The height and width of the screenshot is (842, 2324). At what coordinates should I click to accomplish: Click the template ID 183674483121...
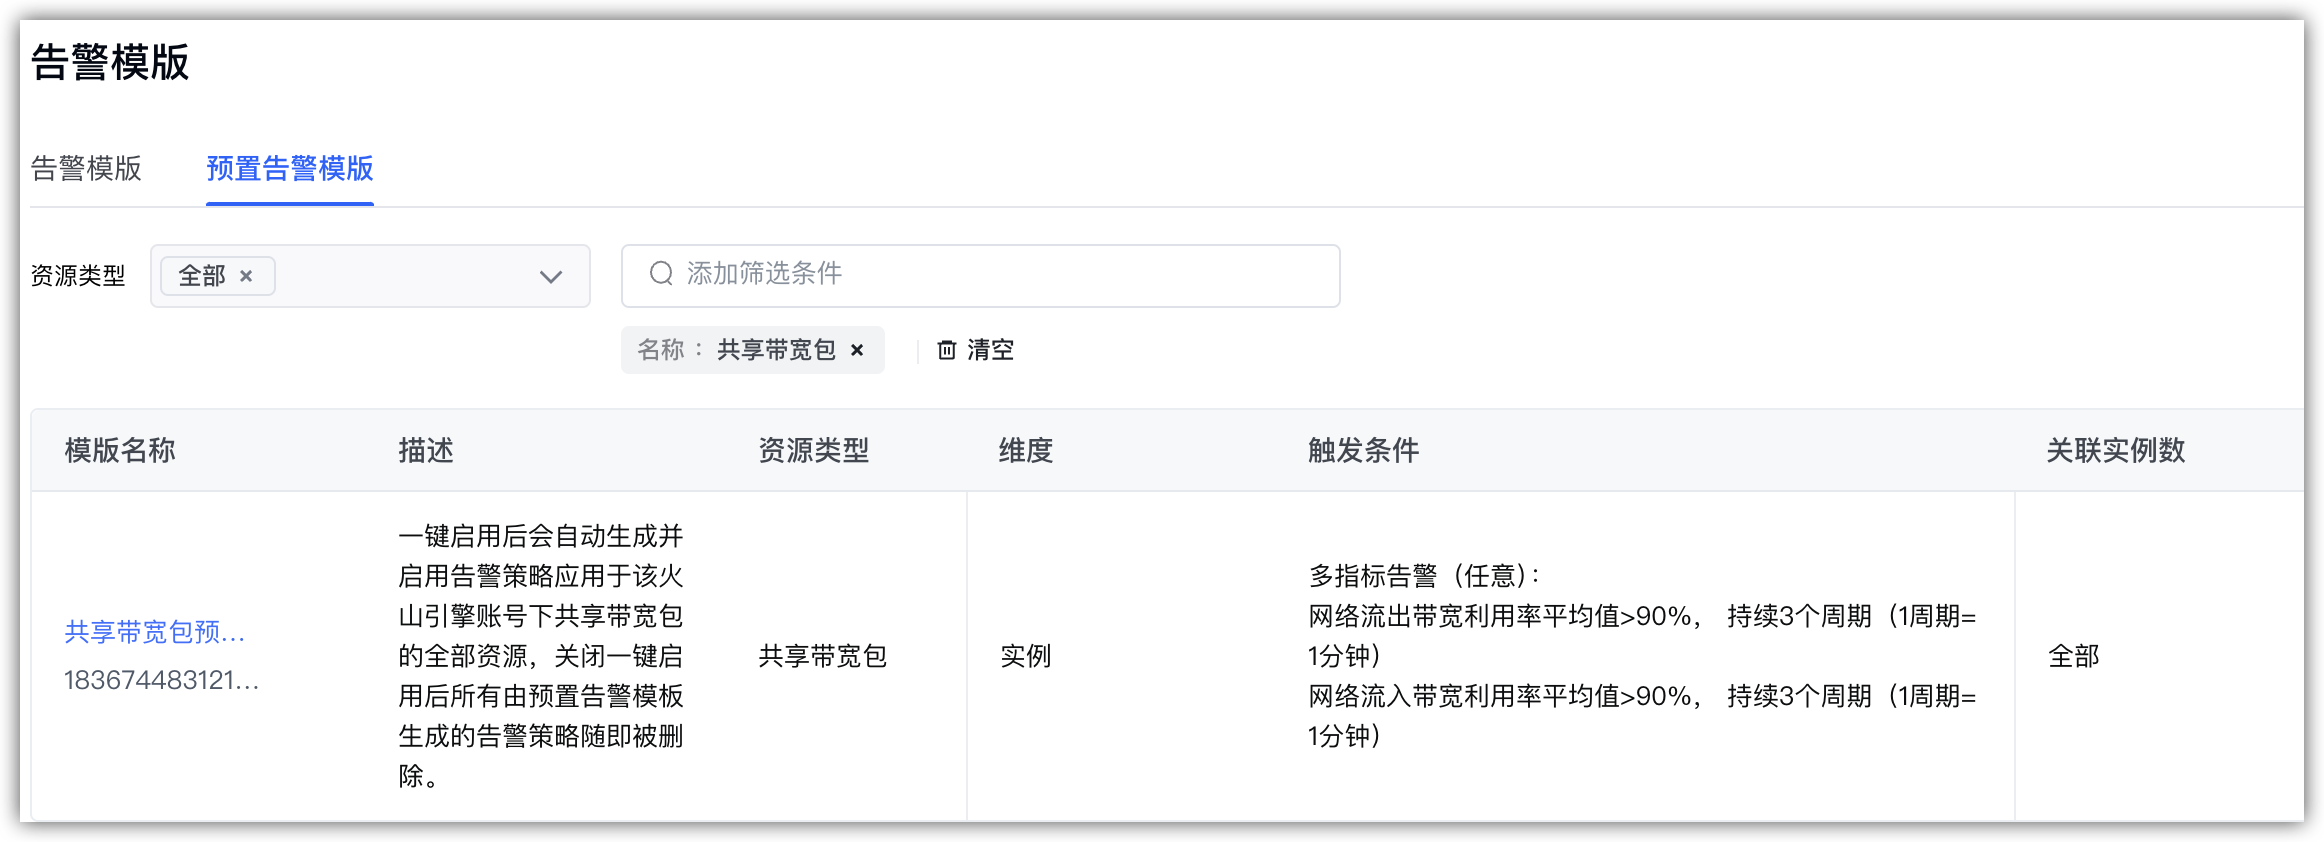click(x=161, y=680)
